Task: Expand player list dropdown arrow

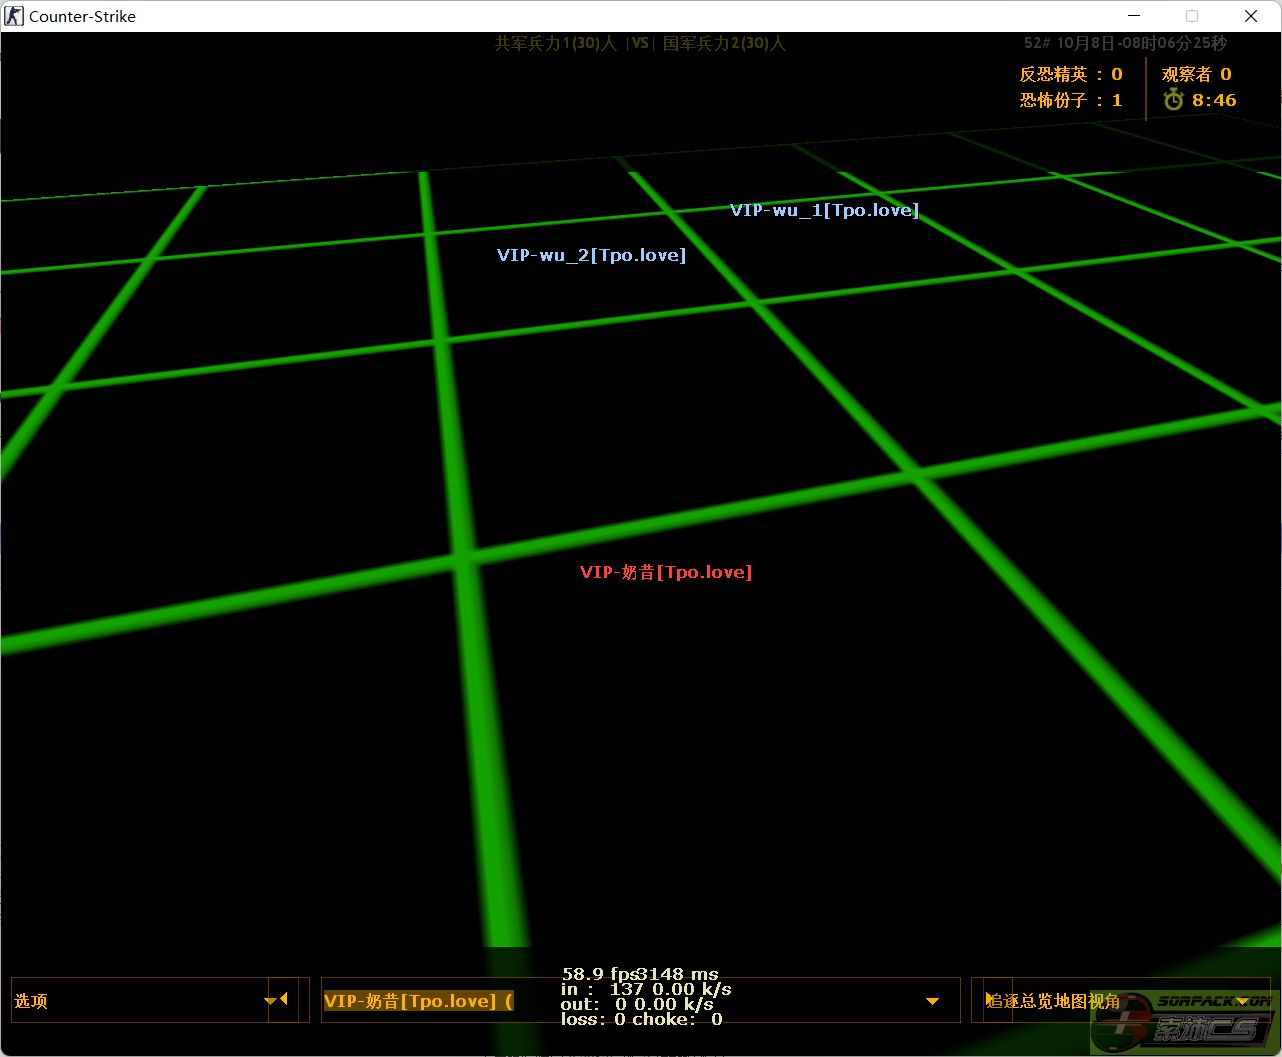Action: click(932, 1001)
